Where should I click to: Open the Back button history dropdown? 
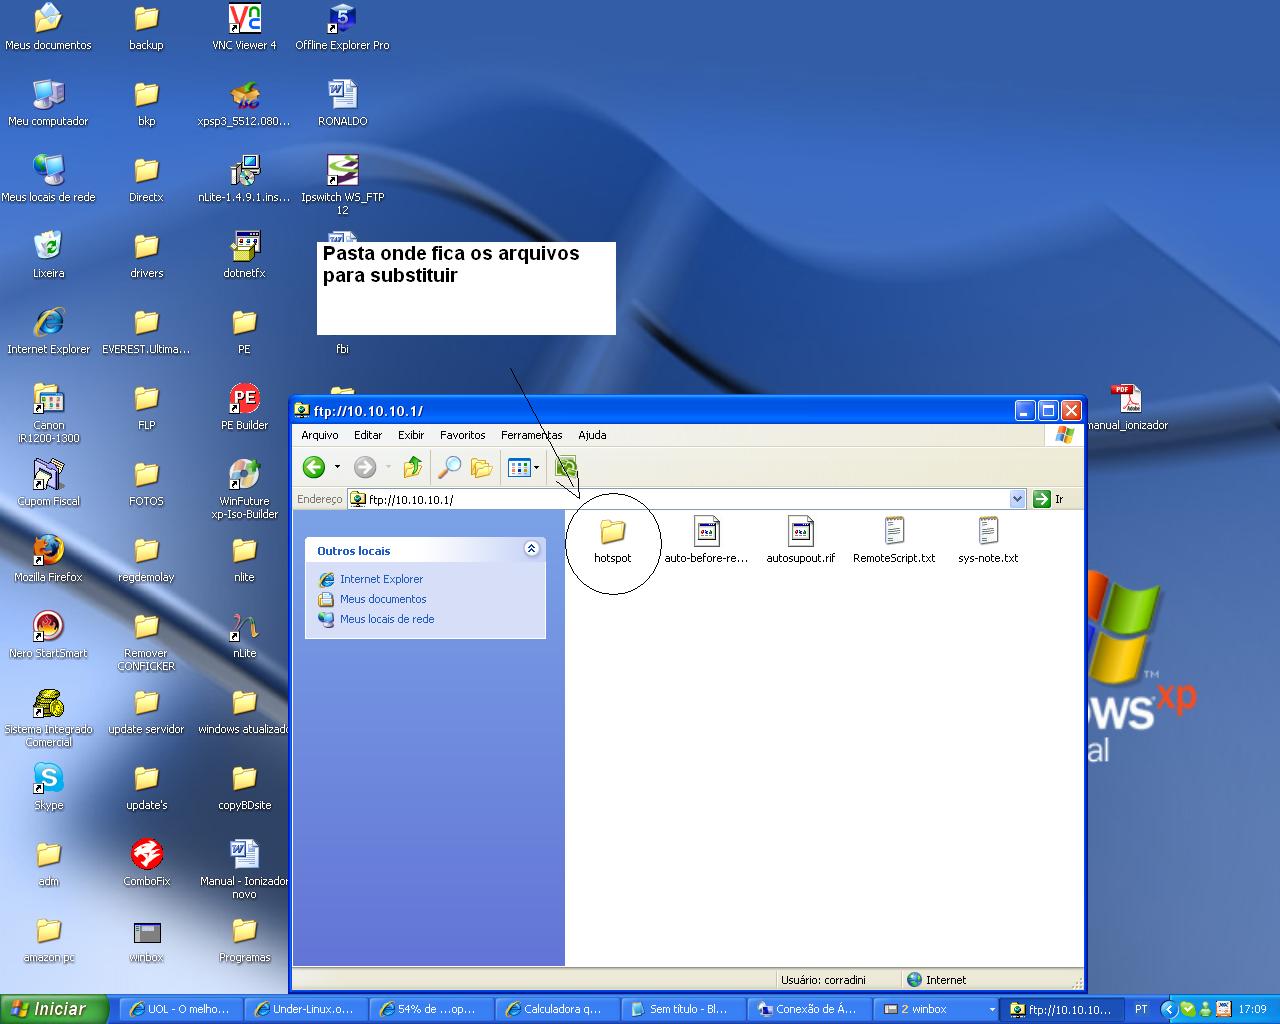pyautogui.click(x=337, y=467)
